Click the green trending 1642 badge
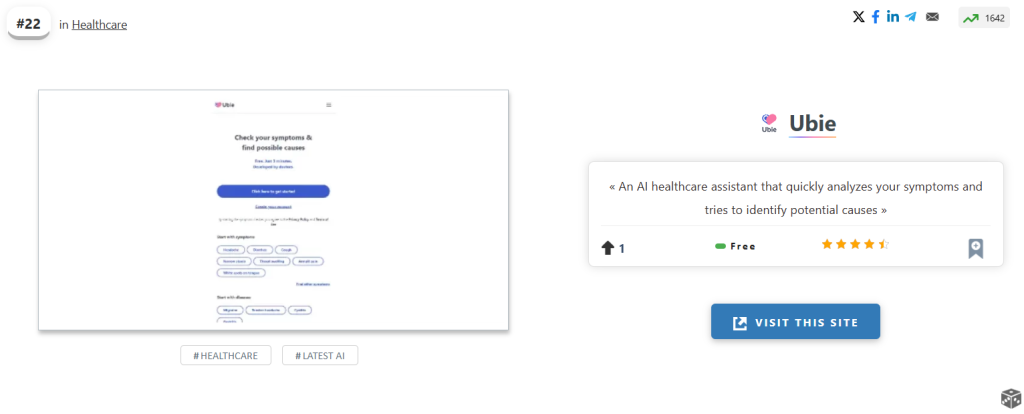This screenshot has width=1024, height=414. point(984,18)
